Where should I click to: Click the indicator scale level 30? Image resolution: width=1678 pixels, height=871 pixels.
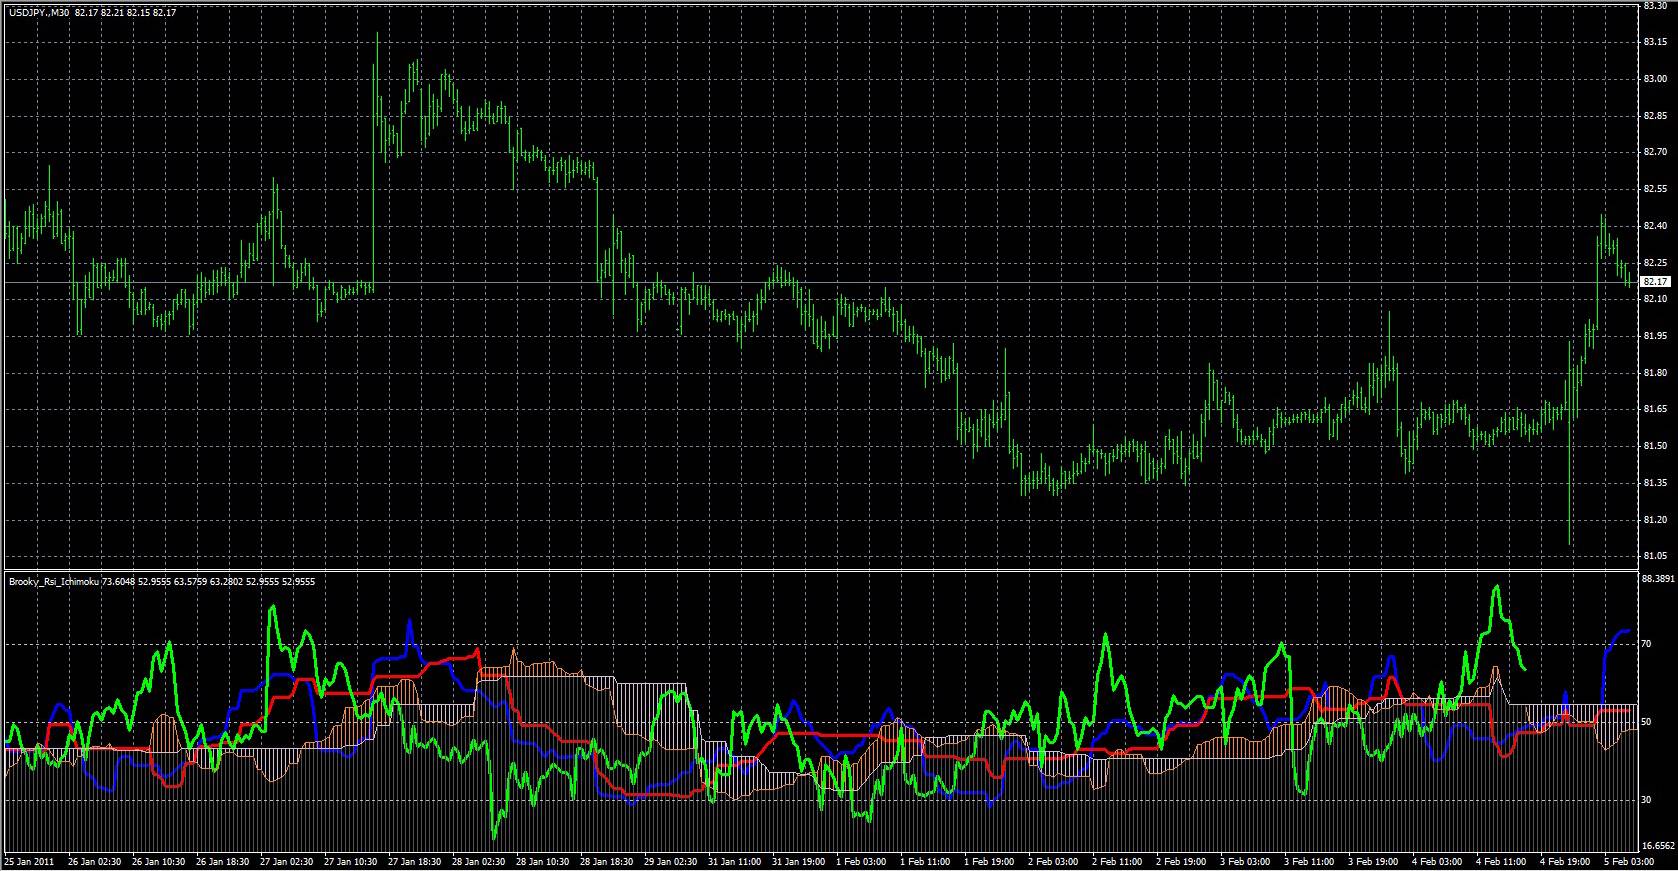tap(1647, 800)
